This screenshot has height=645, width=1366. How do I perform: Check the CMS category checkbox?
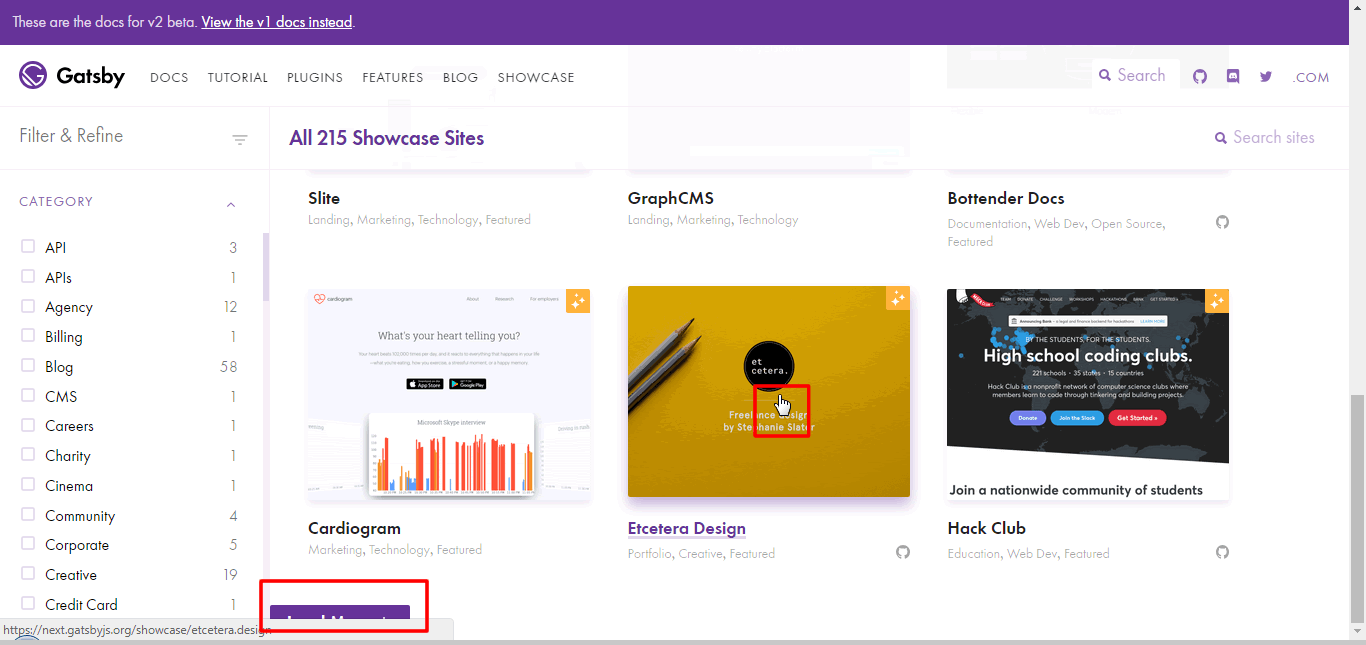coord(28,395)
